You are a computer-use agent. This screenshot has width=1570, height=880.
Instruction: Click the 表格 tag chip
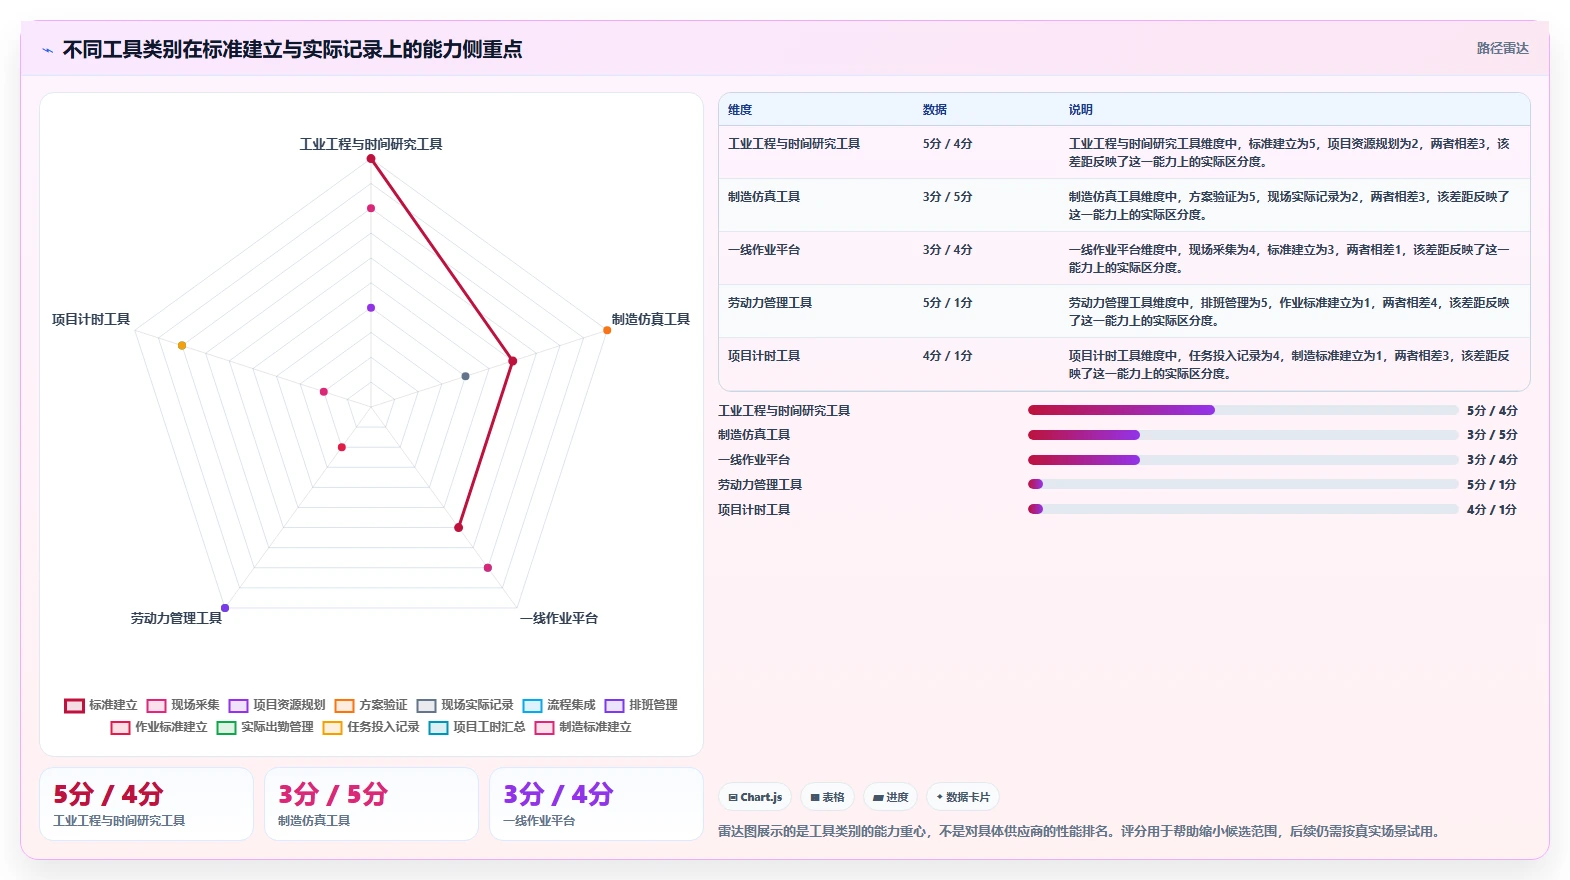pos(827,797)
